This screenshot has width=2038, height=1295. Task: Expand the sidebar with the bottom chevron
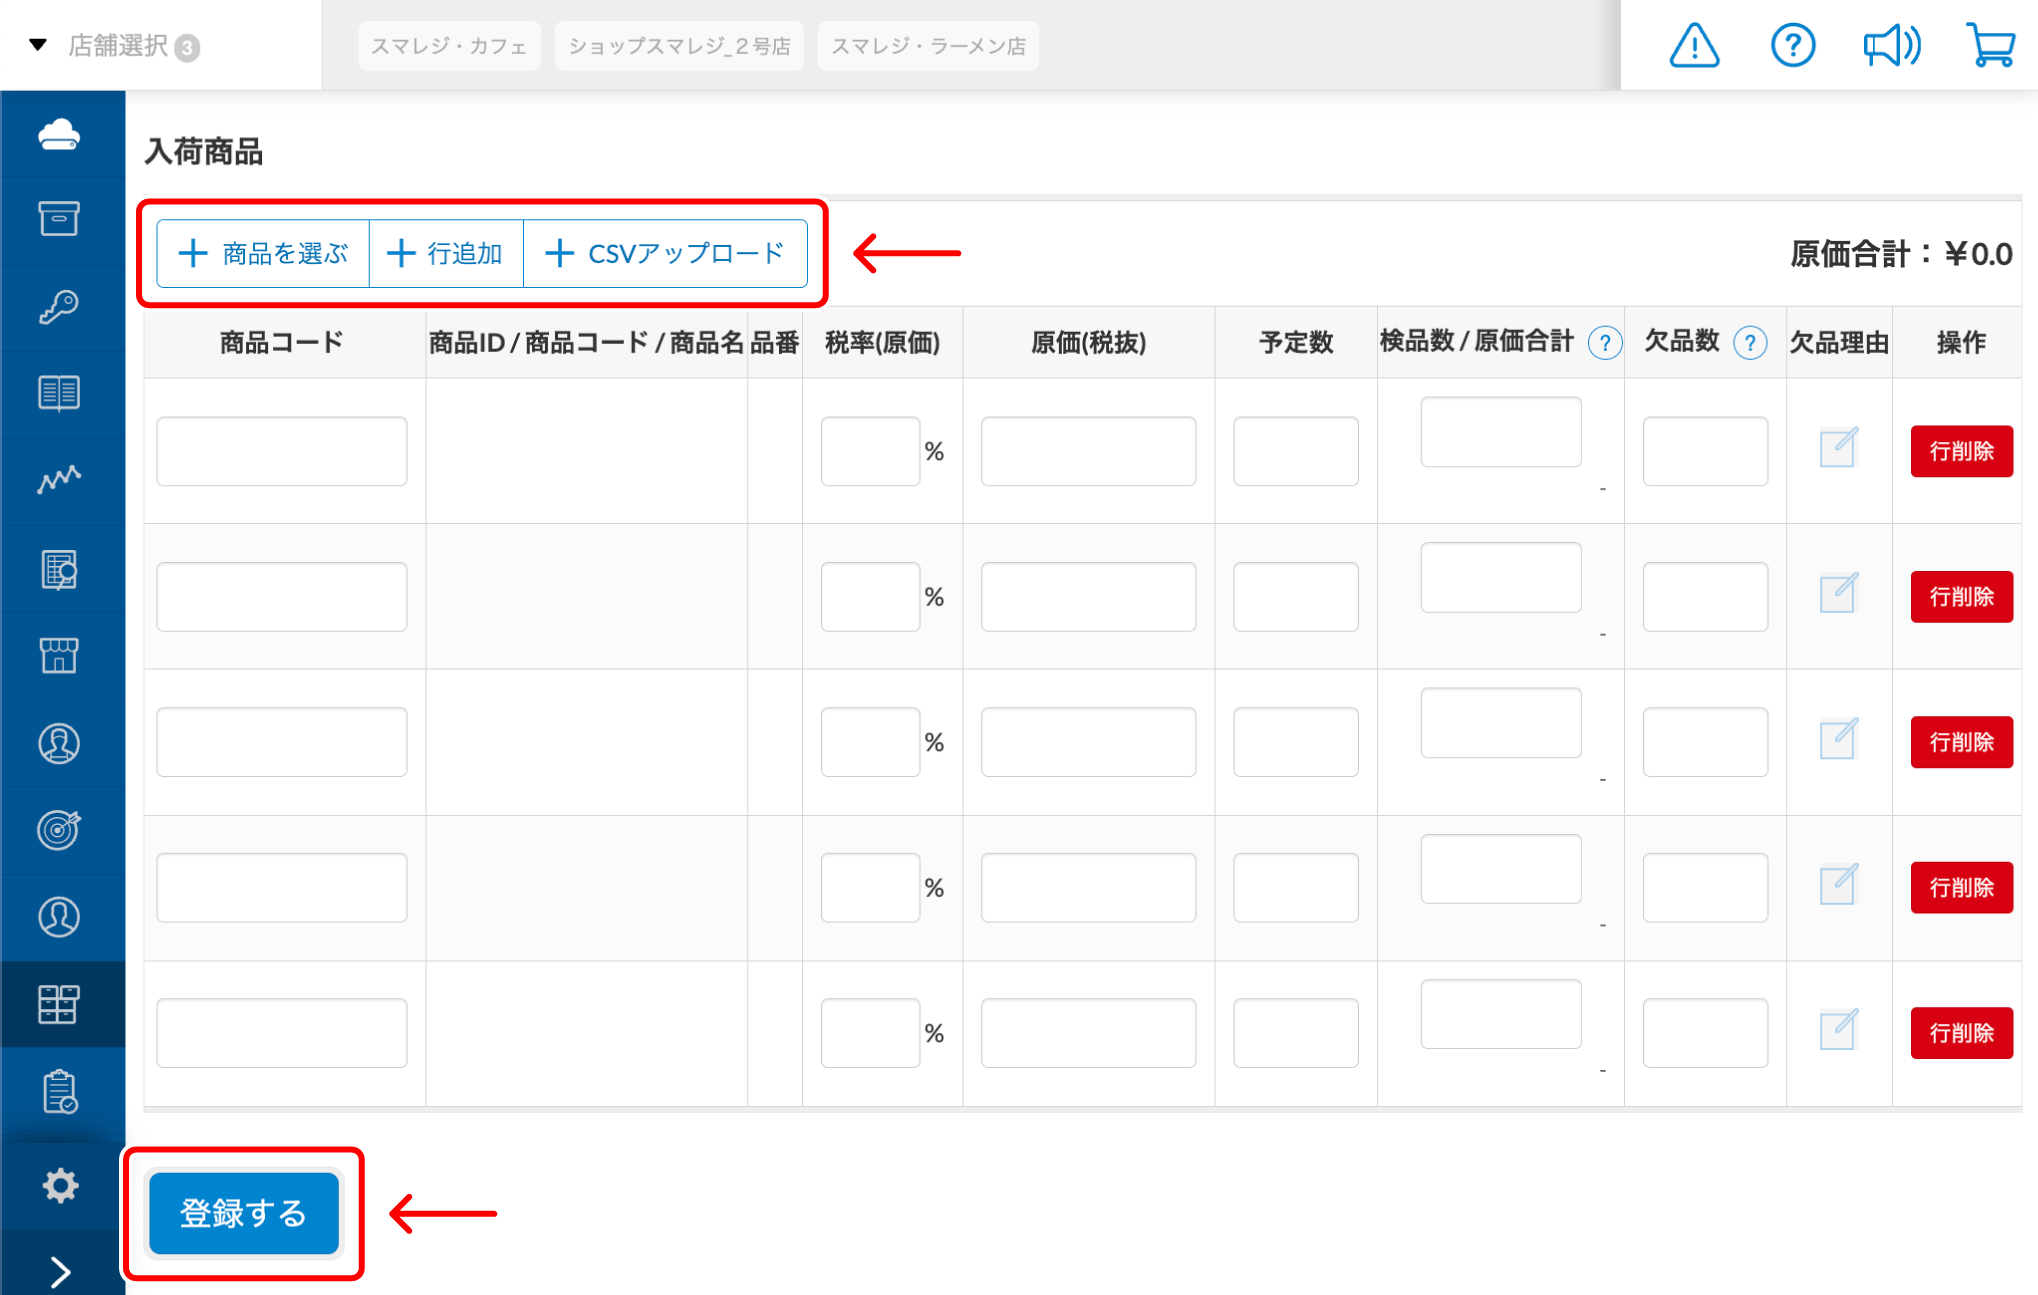pyautogui.click(x=60, y=1271)
